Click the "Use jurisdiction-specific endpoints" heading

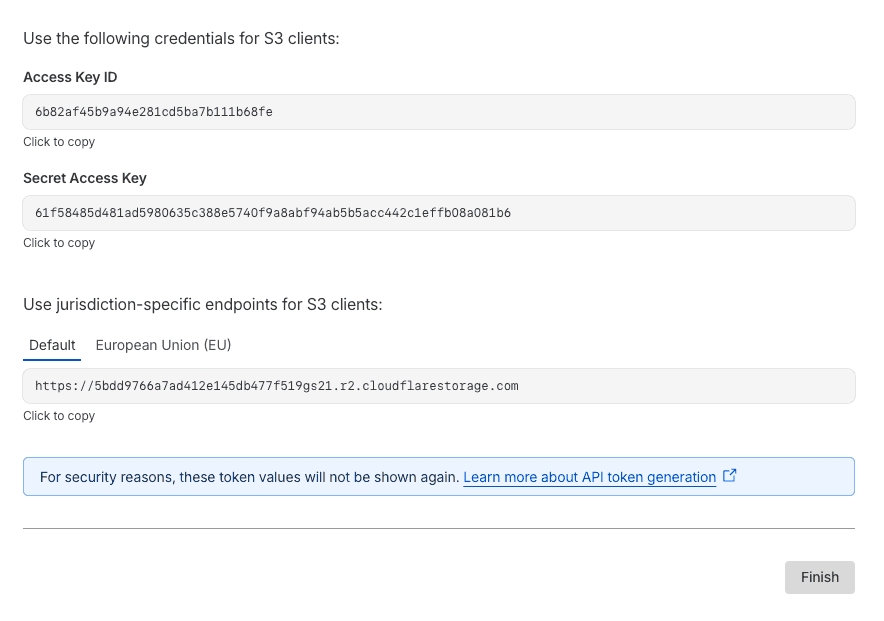point(202,304)
